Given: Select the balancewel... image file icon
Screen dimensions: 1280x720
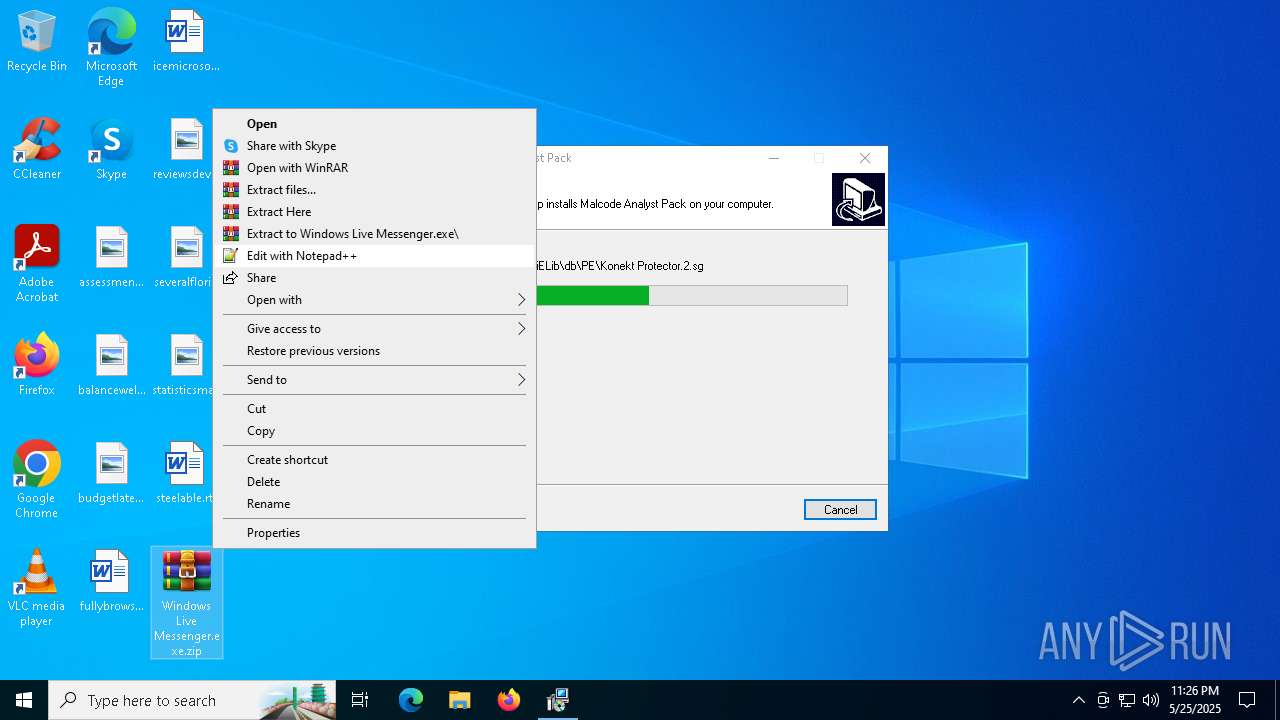Looking at the screenshot, I should pos(111,365).
